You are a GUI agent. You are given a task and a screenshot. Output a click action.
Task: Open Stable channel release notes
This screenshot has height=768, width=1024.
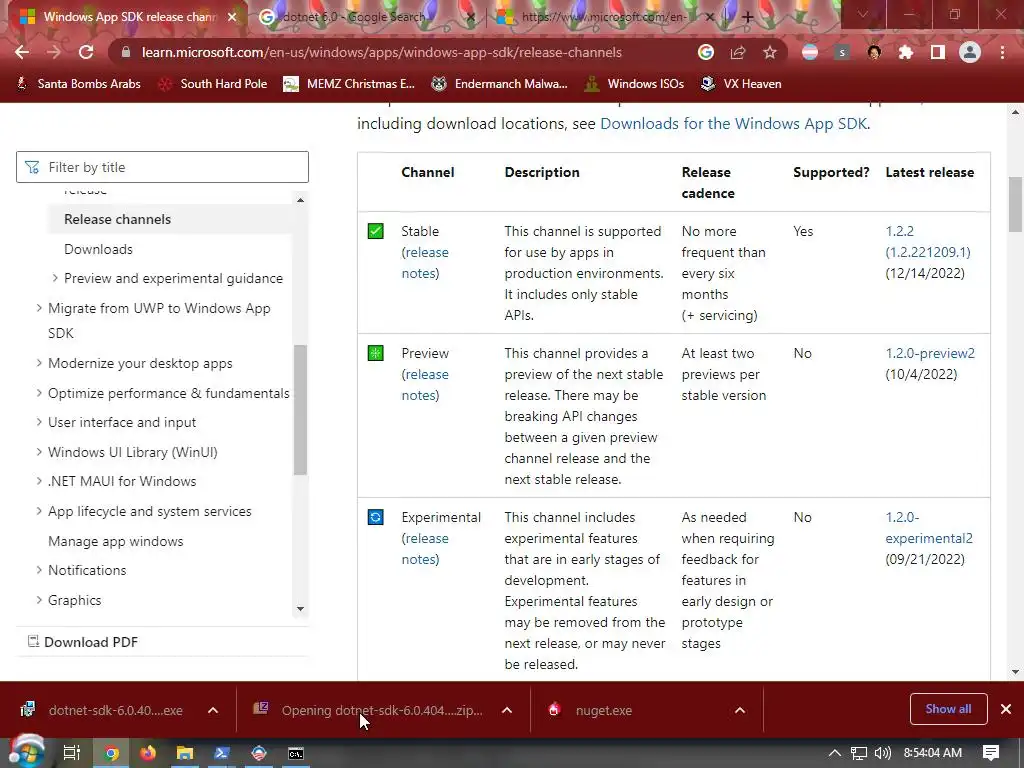425,263
